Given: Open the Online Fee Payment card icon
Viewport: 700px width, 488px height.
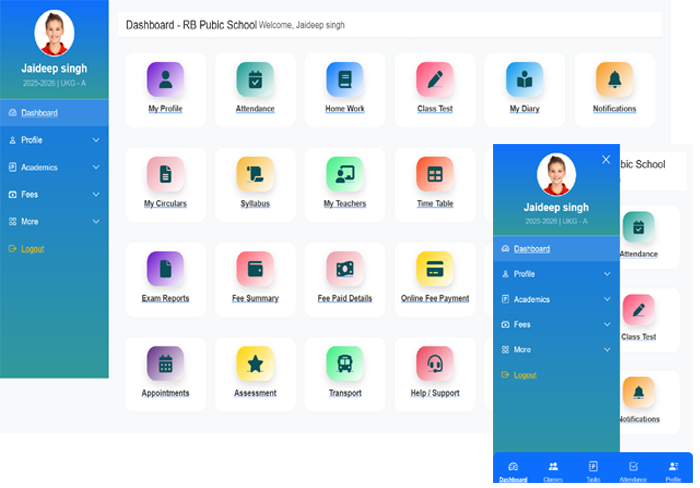Looking at the screenshot, I should point(434,268).
